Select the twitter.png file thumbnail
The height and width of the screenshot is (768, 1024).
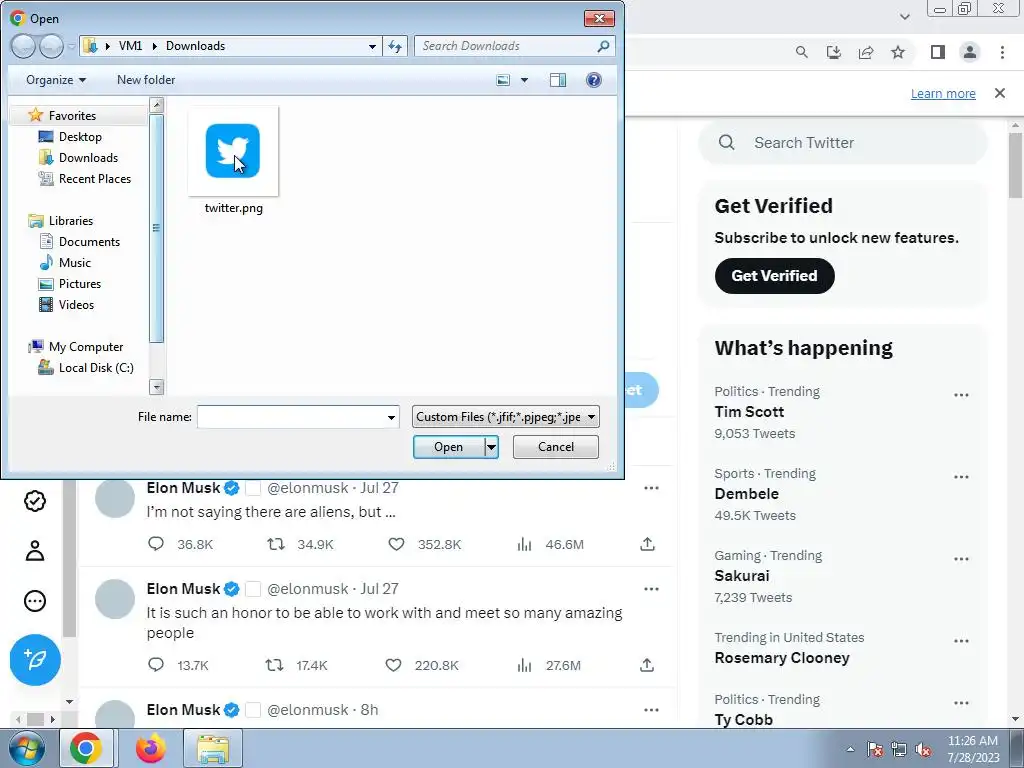pos(233,151)
